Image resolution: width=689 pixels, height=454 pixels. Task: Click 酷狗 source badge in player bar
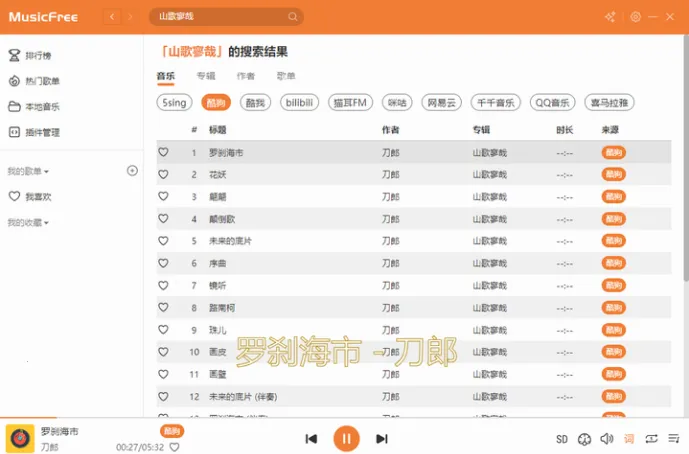172,431
